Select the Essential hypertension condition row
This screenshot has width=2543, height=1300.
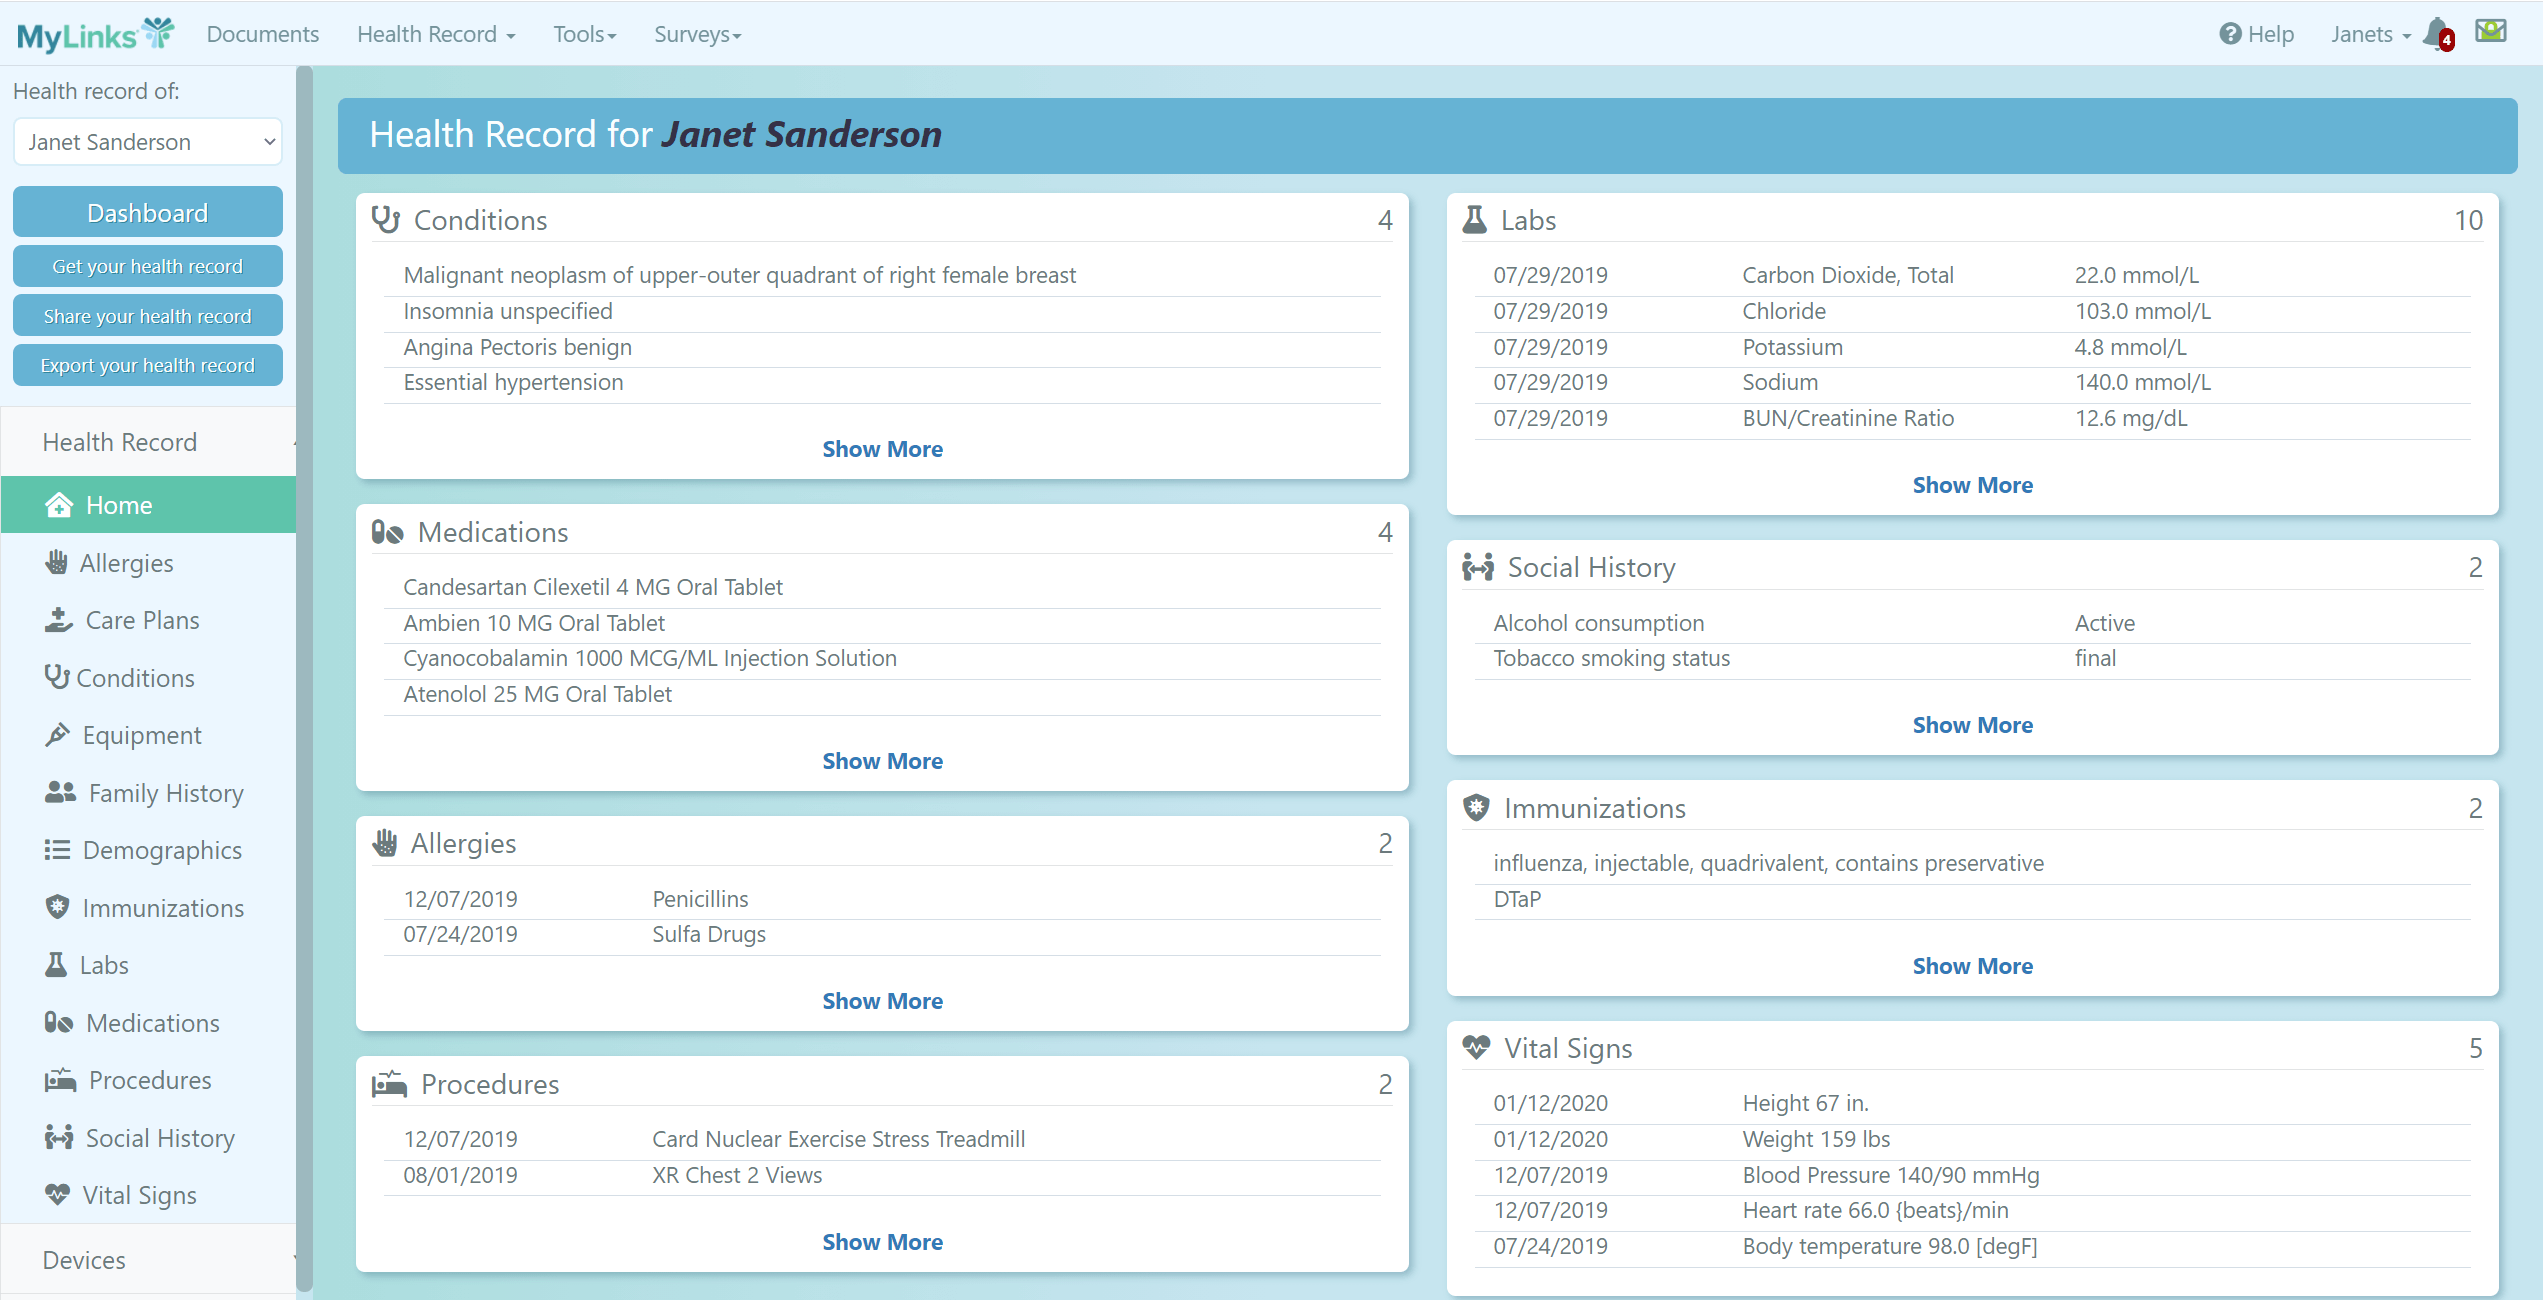click(x=882, y=383)
